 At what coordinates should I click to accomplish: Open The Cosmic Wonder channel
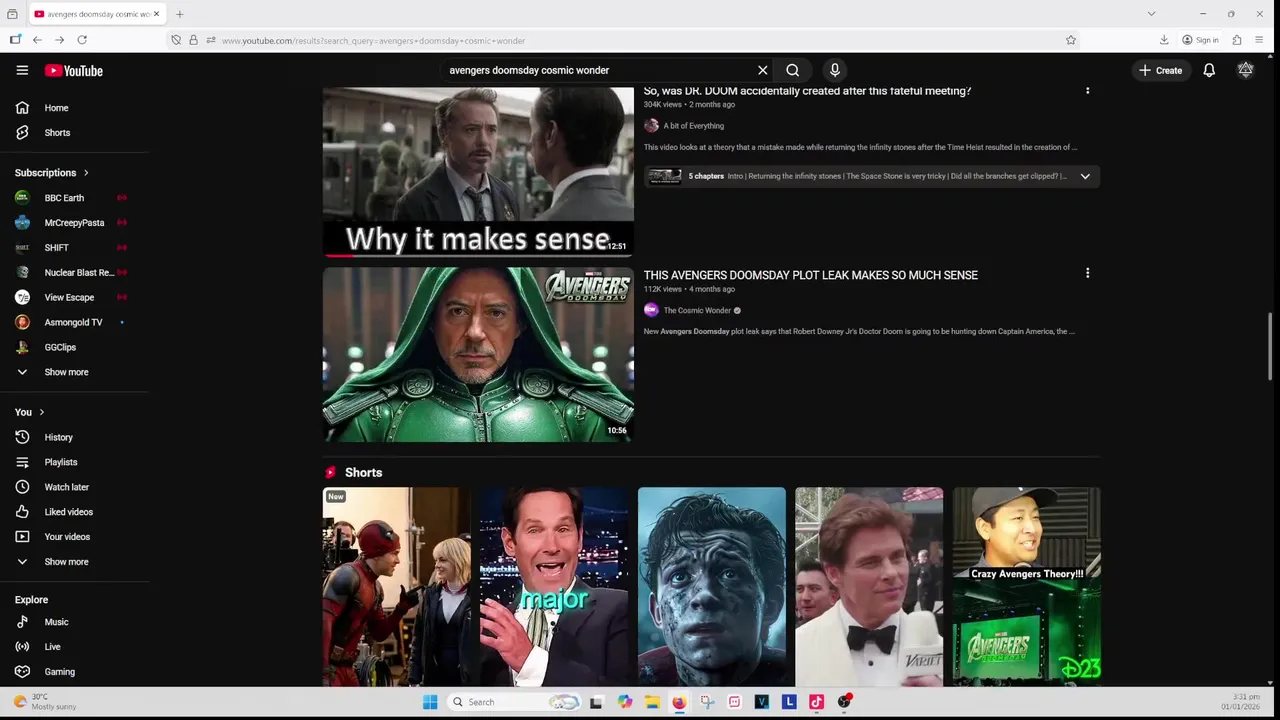[x=697, y=310]
